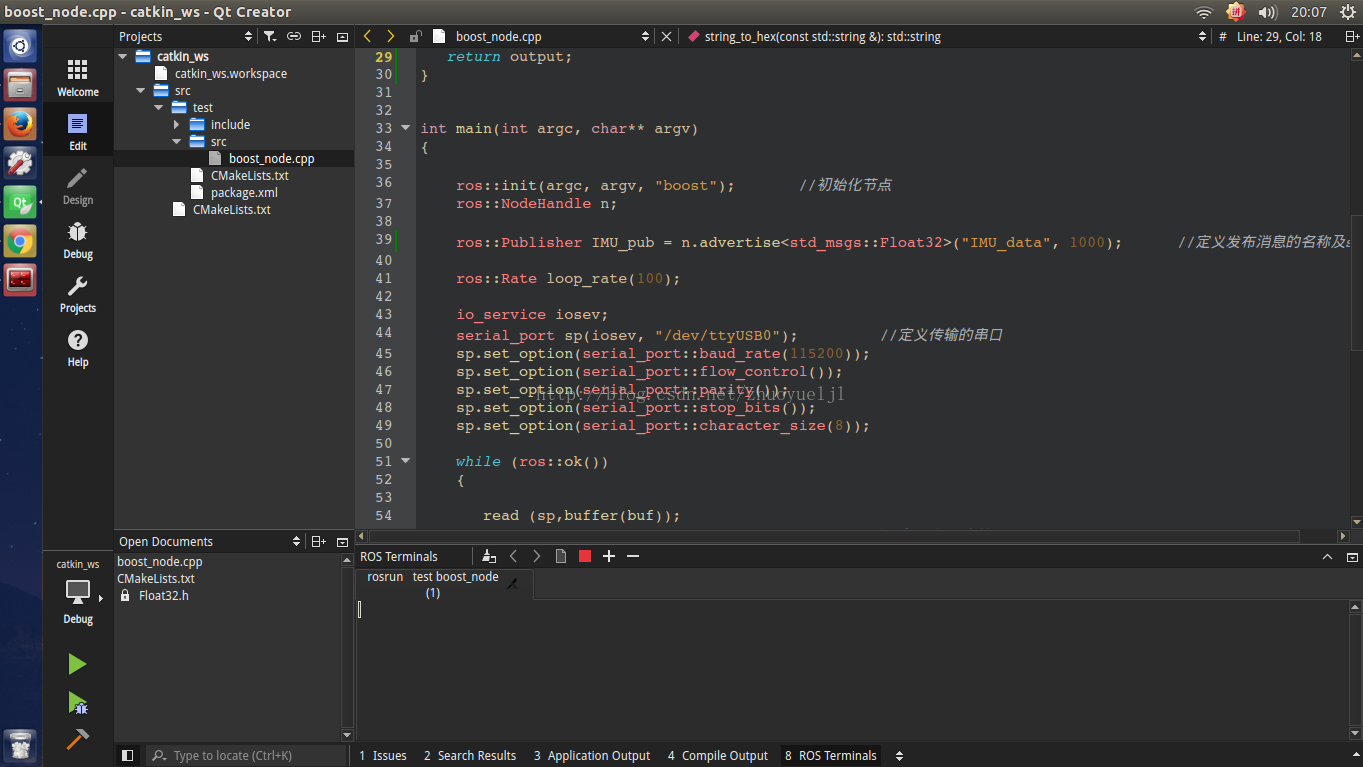The width and height of the screenshot is (1363, 767).
Task: Click the Type to locate input field
Action: point(246,755)
